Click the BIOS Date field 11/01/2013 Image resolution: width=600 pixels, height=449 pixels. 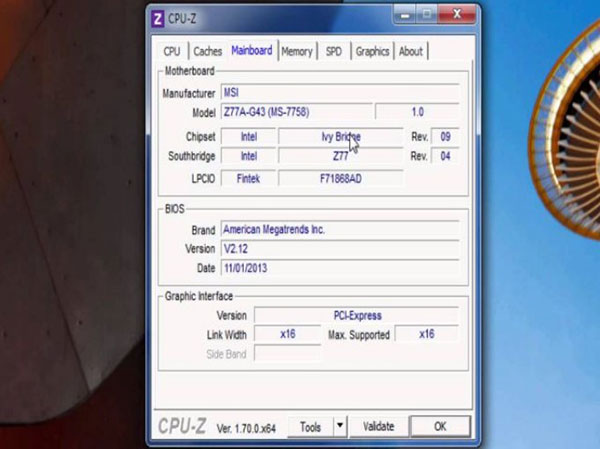pyautogui.click(x=339, y=269)
